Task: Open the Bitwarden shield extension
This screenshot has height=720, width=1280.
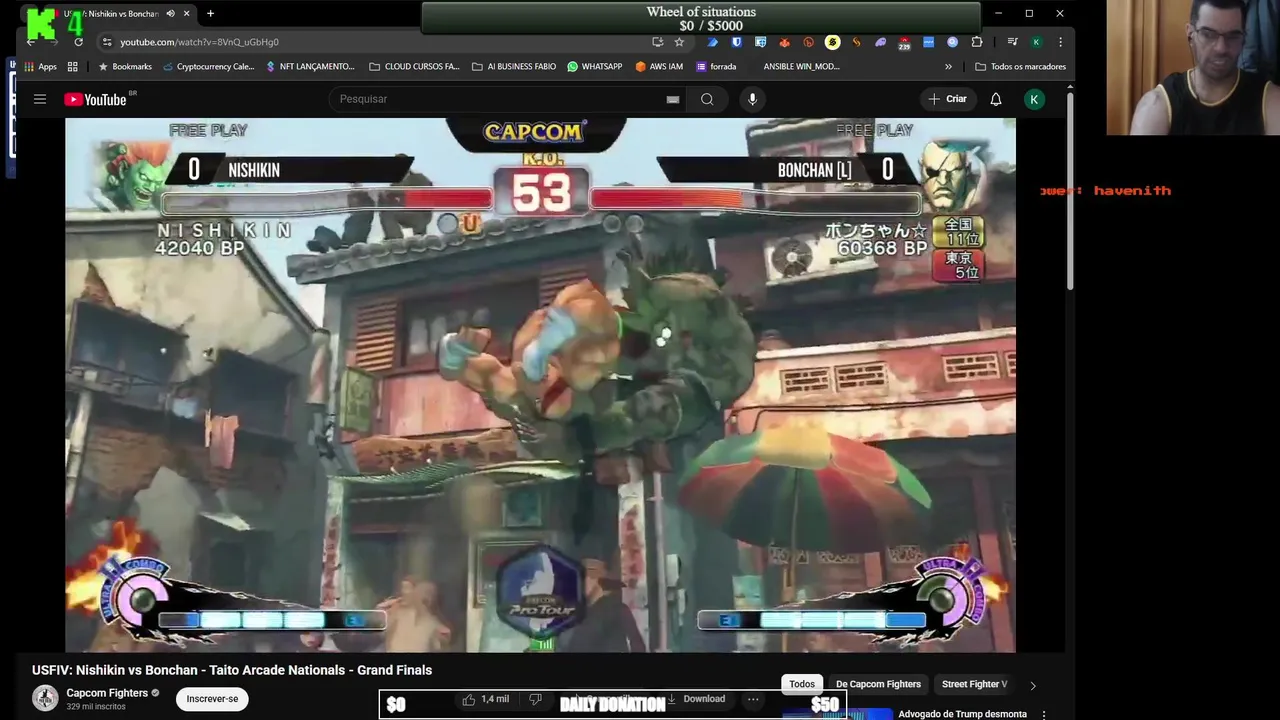Action: 737,42
